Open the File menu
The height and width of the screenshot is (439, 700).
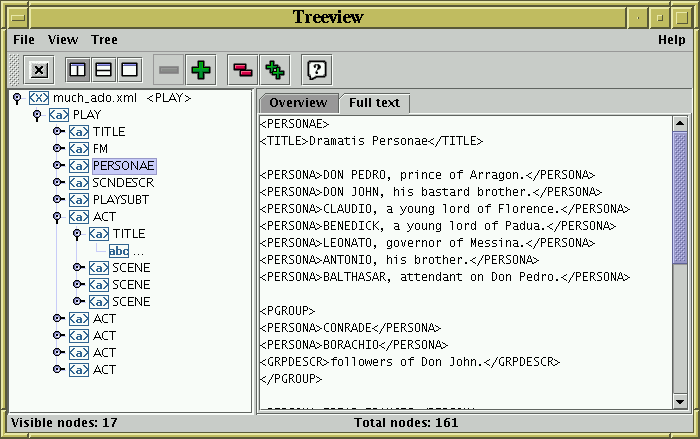(x=24, y=40)
